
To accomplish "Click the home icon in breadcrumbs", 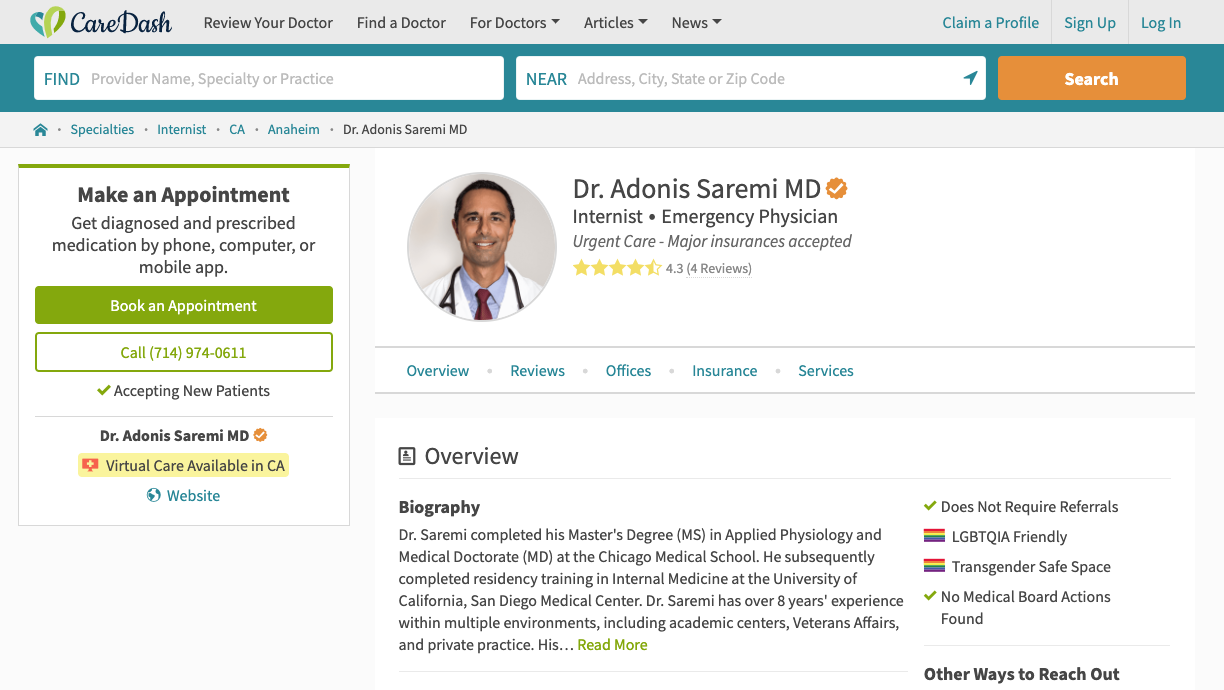I will coord(41,130).
